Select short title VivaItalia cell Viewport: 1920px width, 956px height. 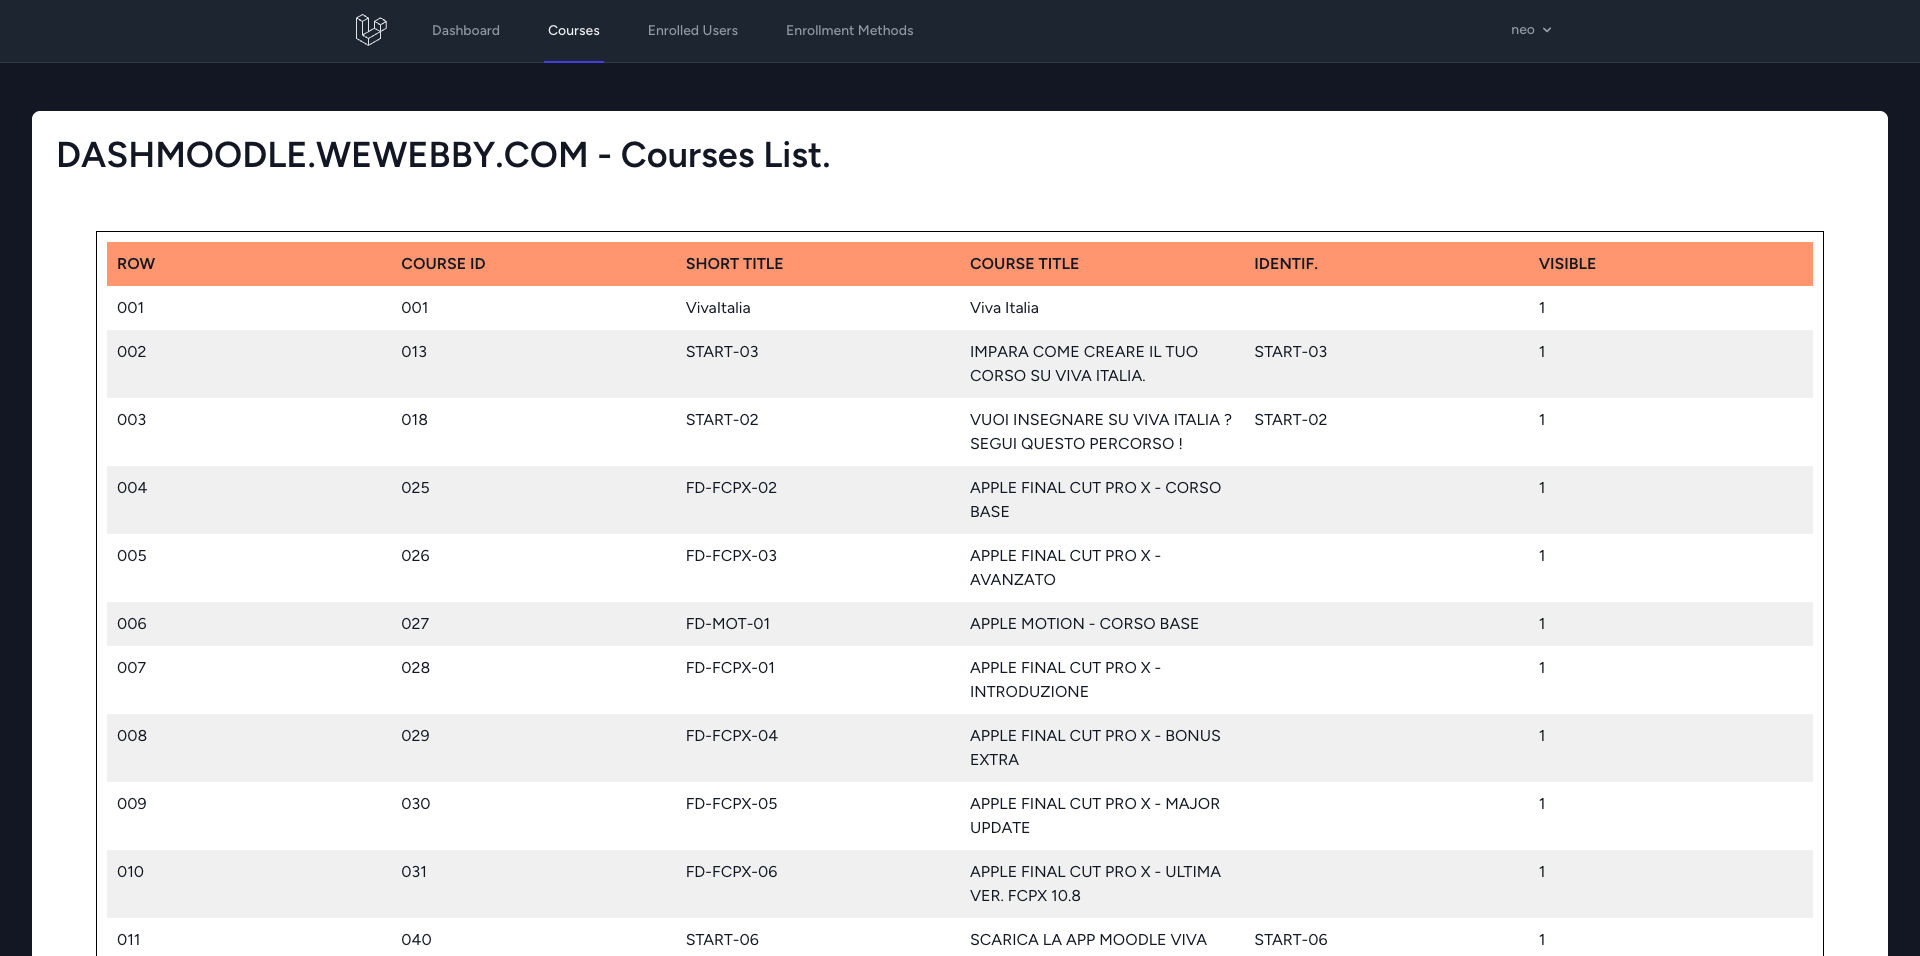718,308
